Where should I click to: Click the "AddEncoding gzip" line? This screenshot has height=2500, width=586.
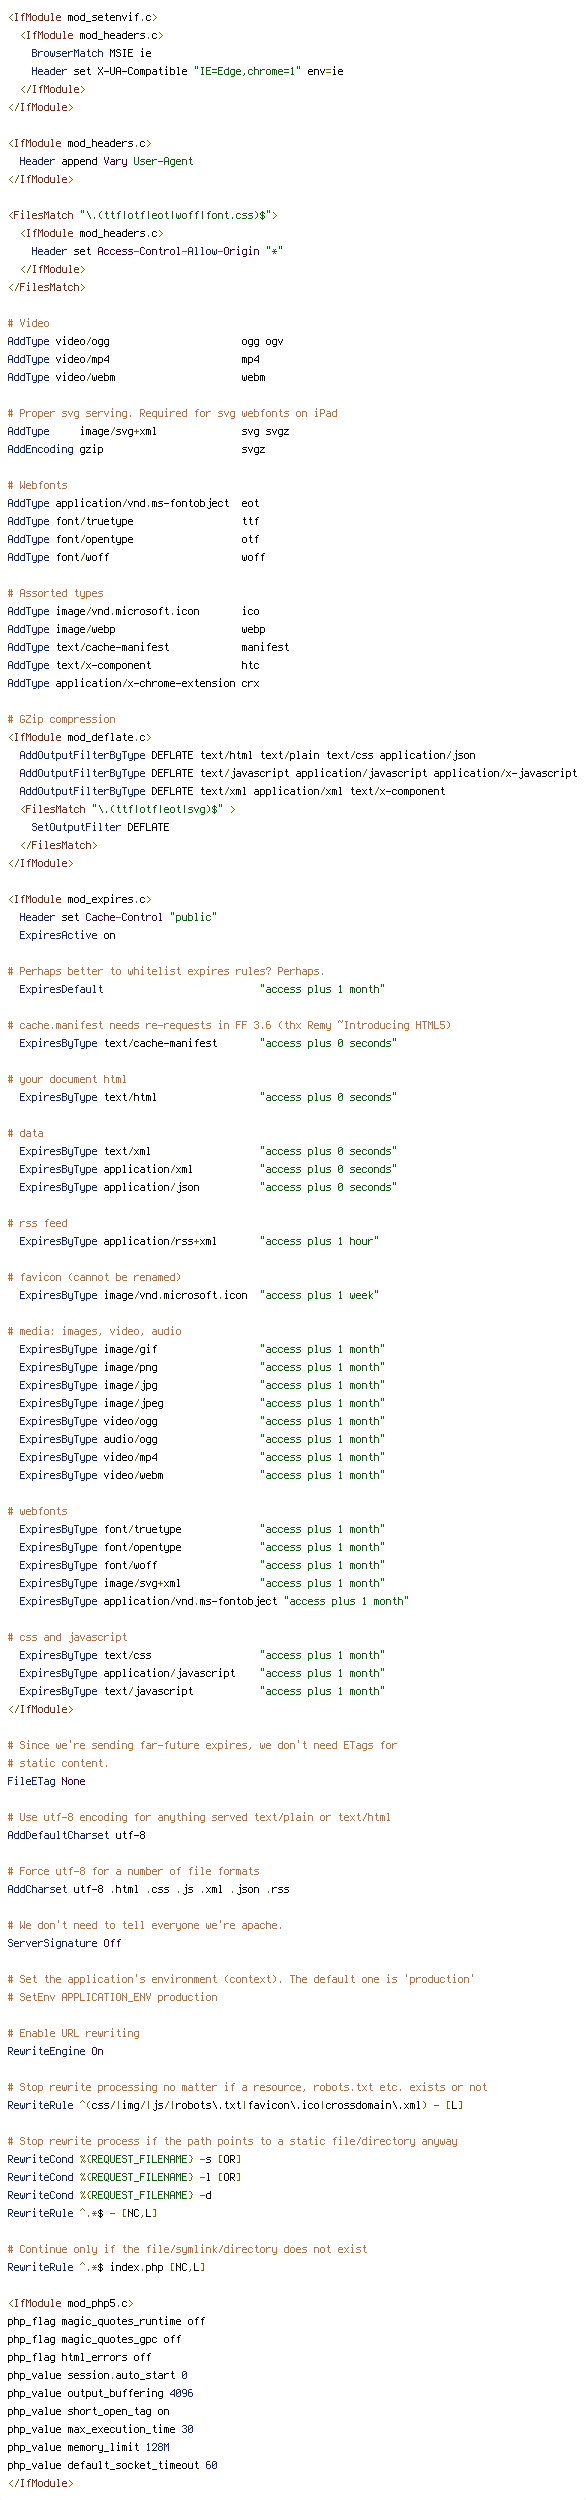click(x=136, y=449)
